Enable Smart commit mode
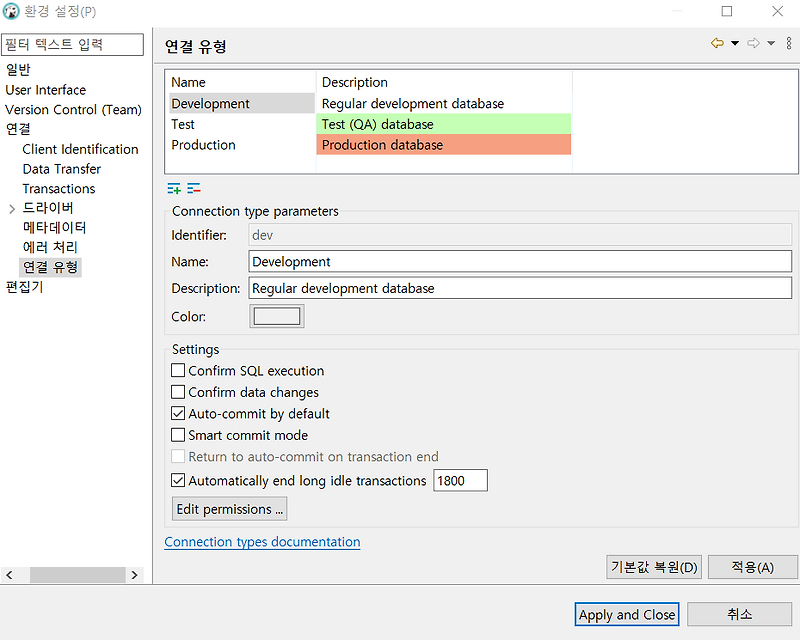800x640 pixels. [178, 434]
